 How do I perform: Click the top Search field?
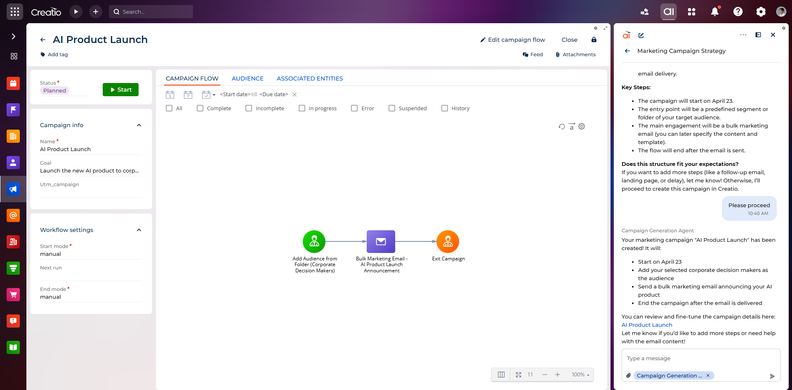coord(151,12)
